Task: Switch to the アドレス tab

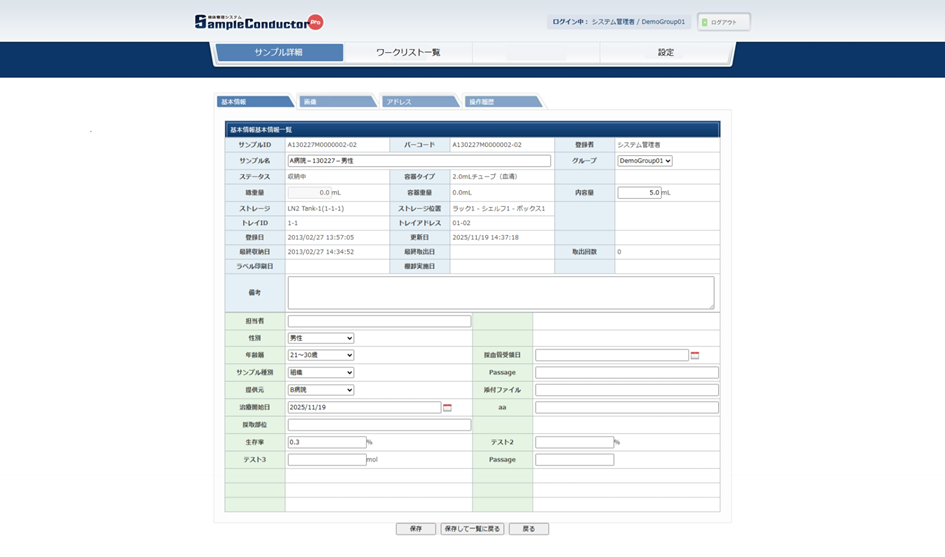Action: (420, 102)
